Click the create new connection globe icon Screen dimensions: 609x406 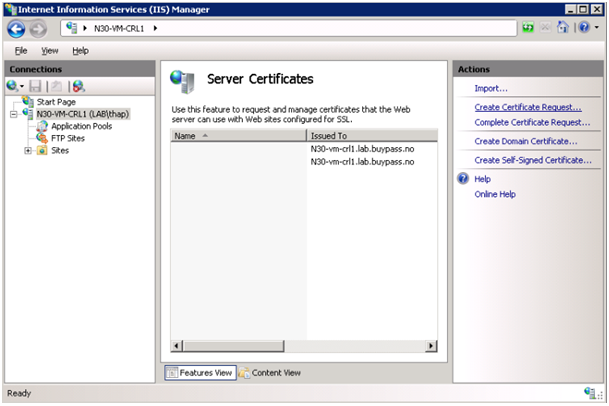pyautogui.click(x=12, y=85)
